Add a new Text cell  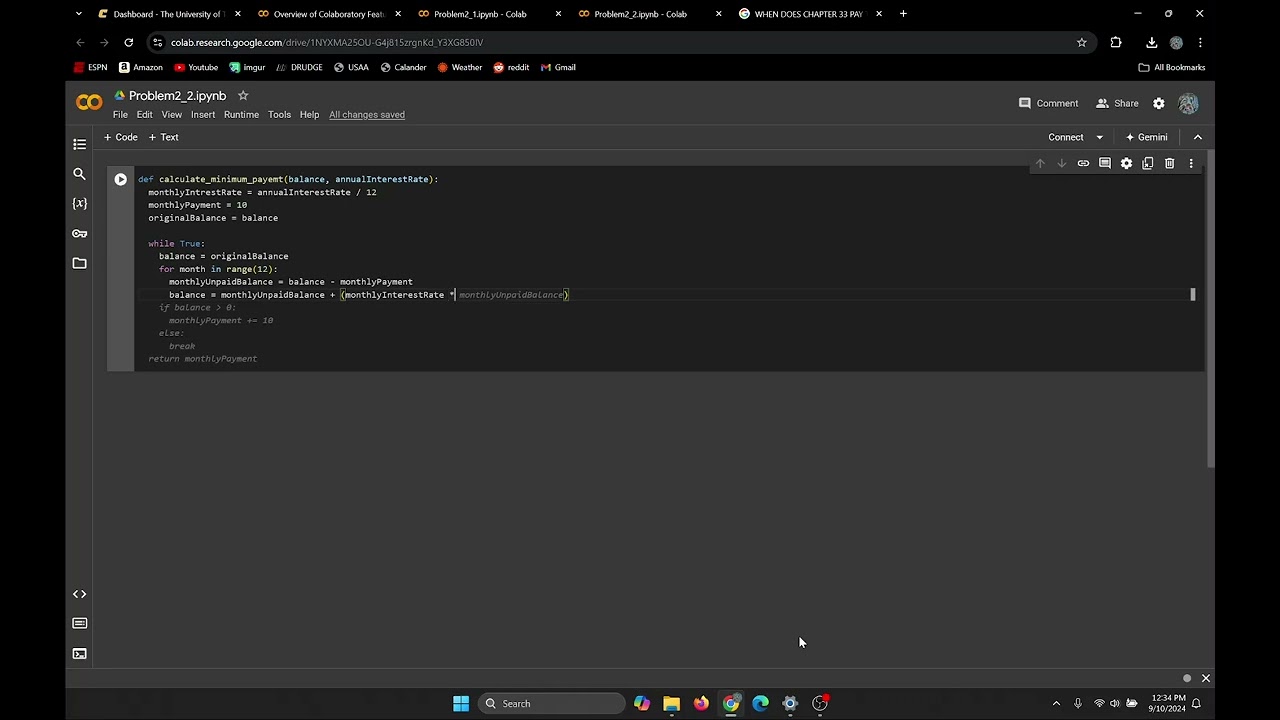click(x=164, y=137)
